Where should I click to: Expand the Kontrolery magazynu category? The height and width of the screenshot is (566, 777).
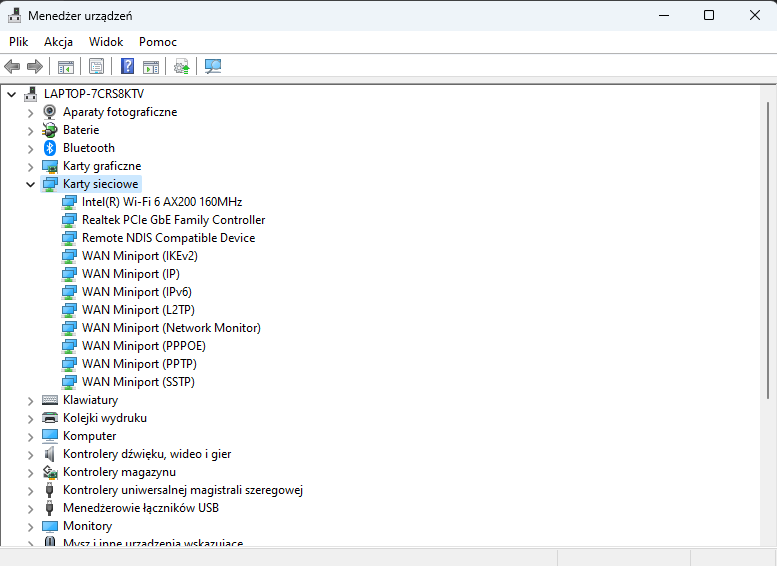point(31,473)
